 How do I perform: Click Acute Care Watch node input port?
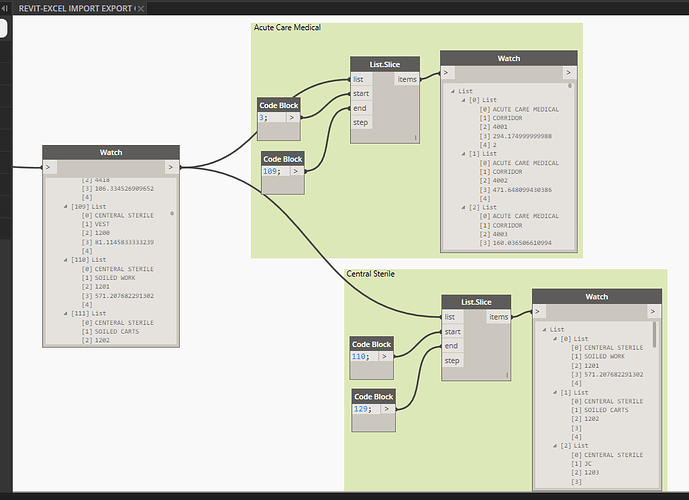[448, 72]
